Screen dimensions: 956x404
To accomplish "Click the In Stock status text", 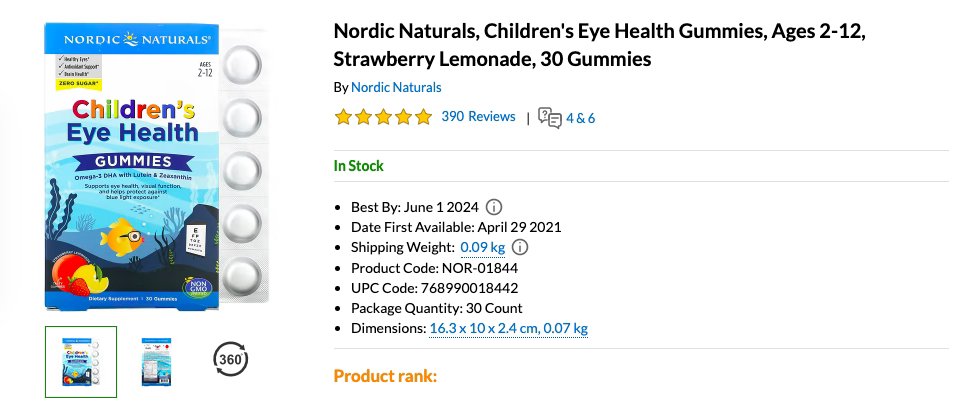I will [358, 165].
